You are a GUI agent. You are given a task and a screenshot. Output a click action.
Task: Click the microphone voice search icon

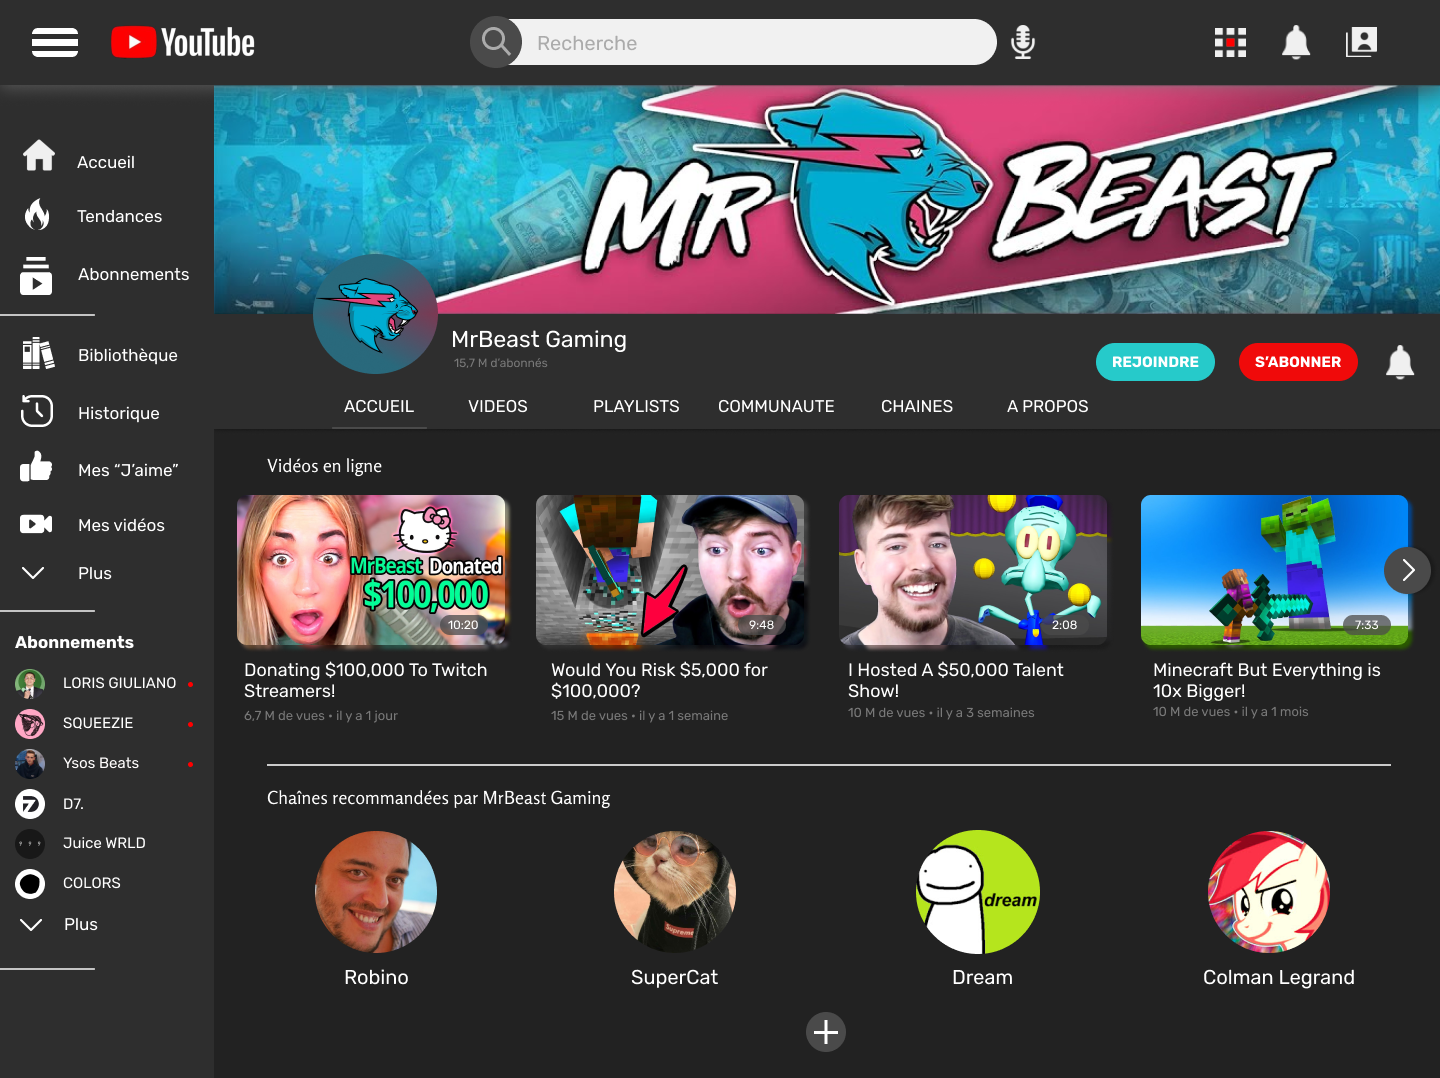coord(1022,43)
